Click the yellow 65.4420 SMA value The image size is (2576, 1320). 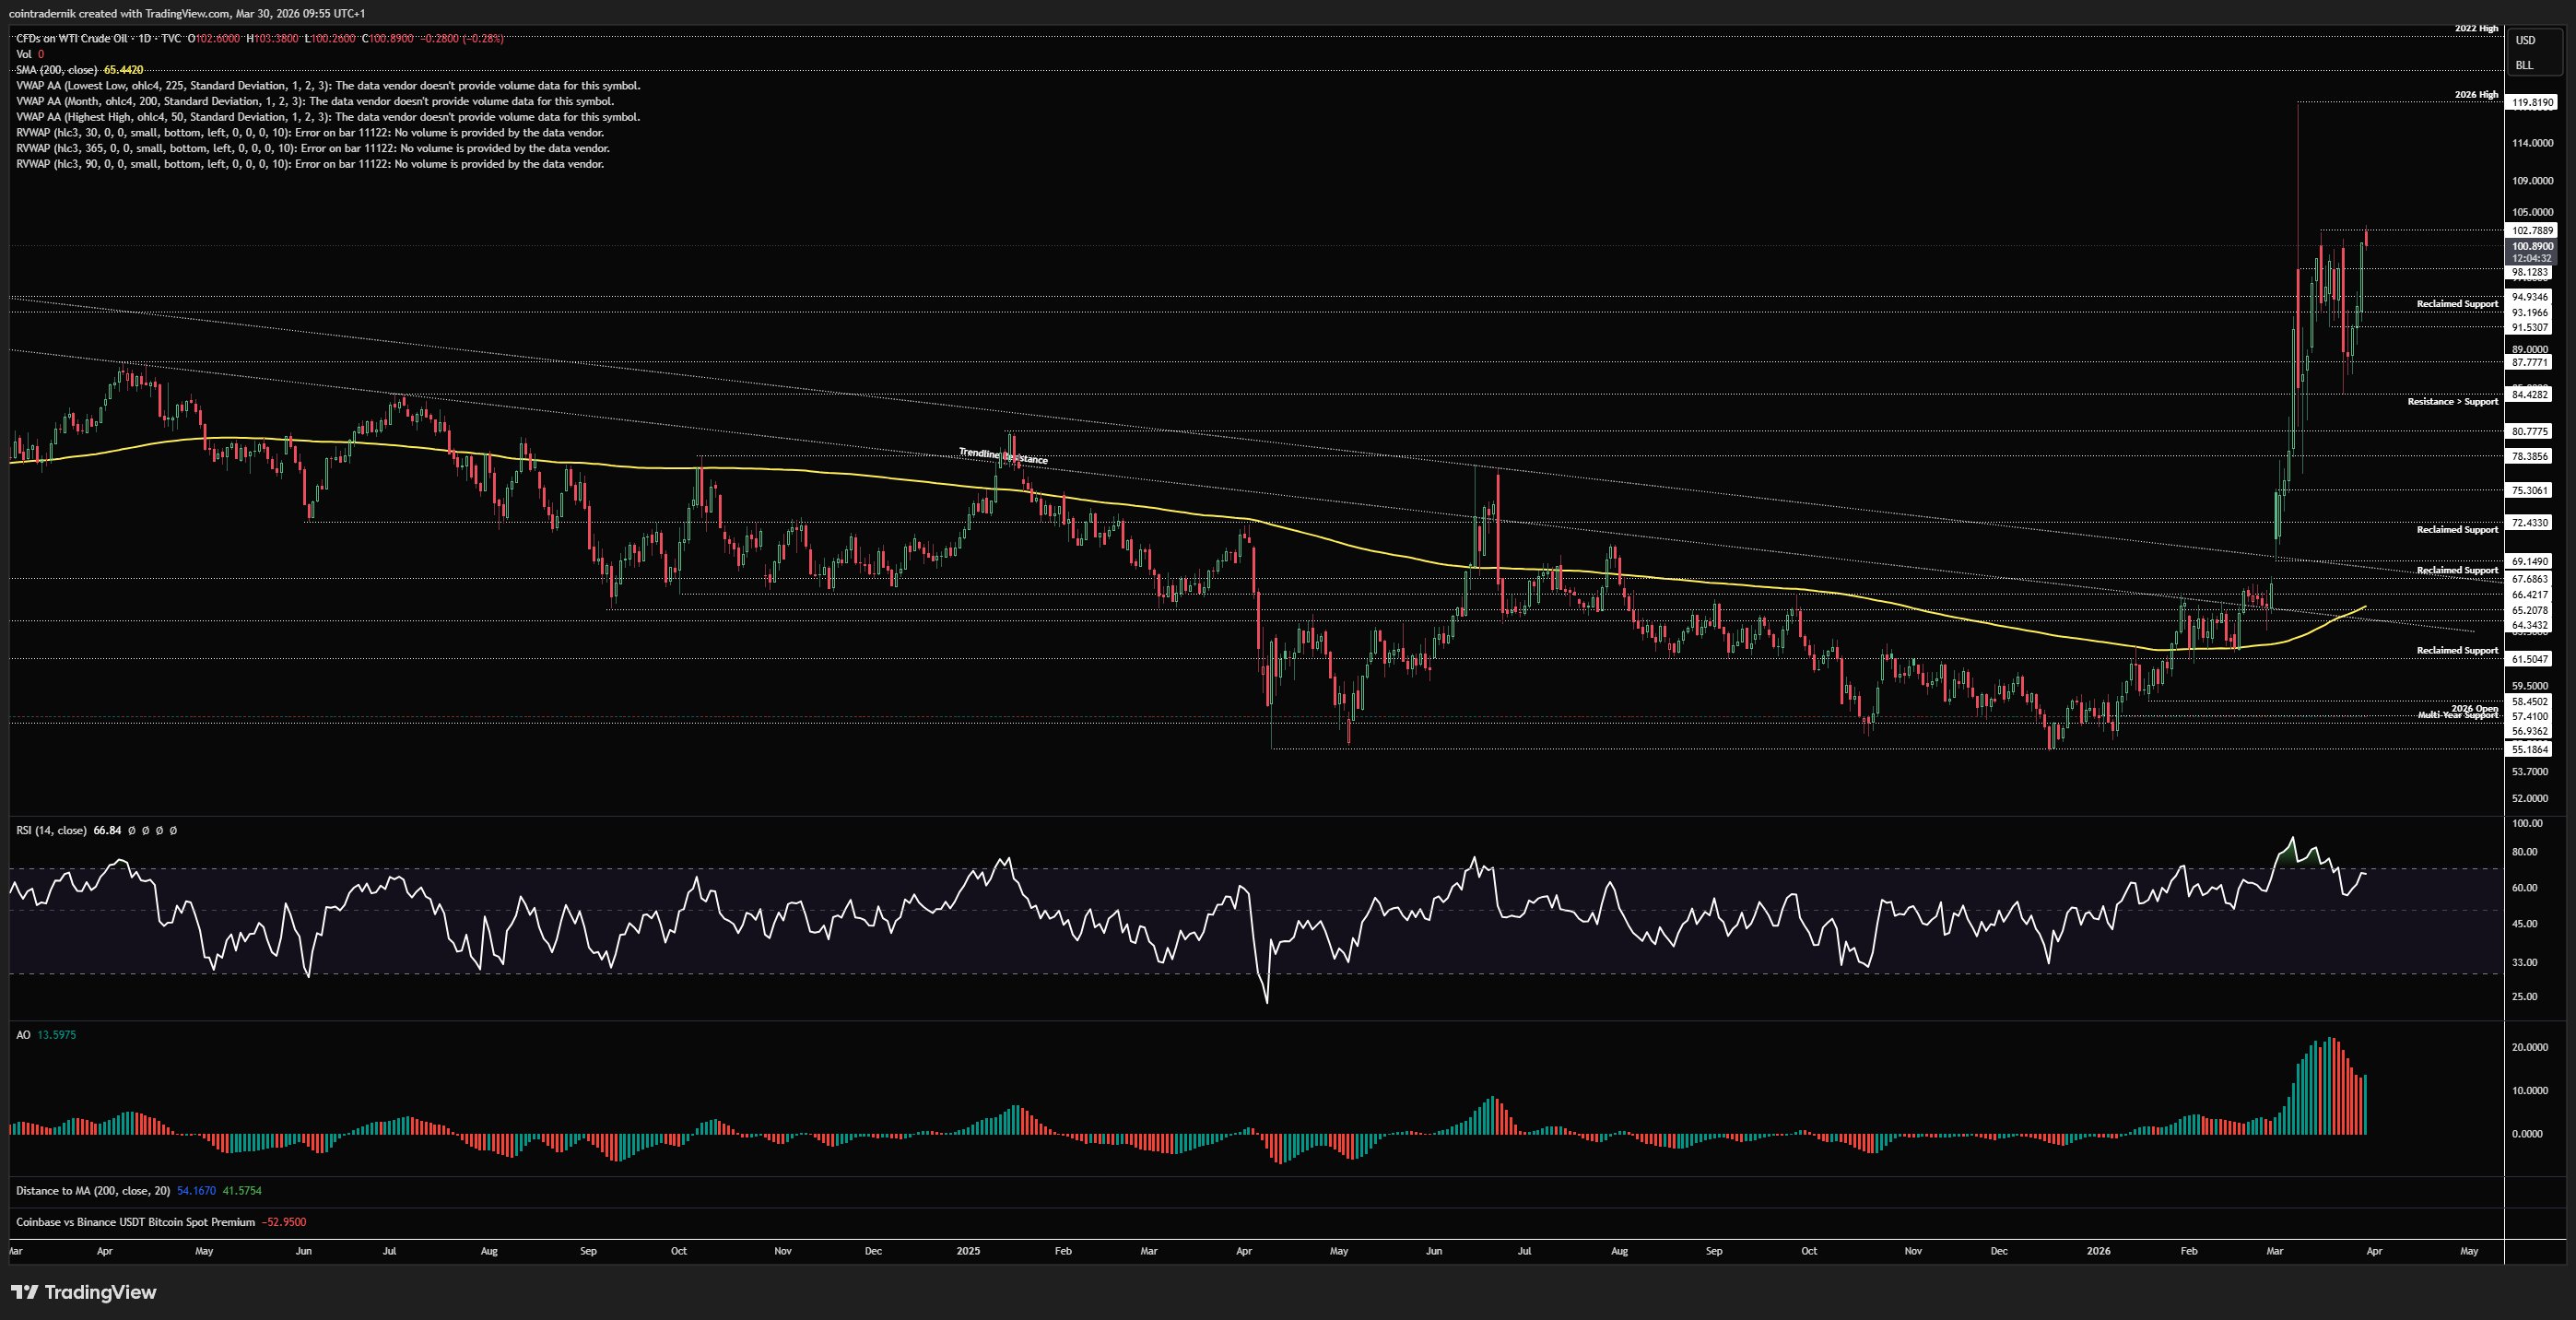click(x=124, y=70)
